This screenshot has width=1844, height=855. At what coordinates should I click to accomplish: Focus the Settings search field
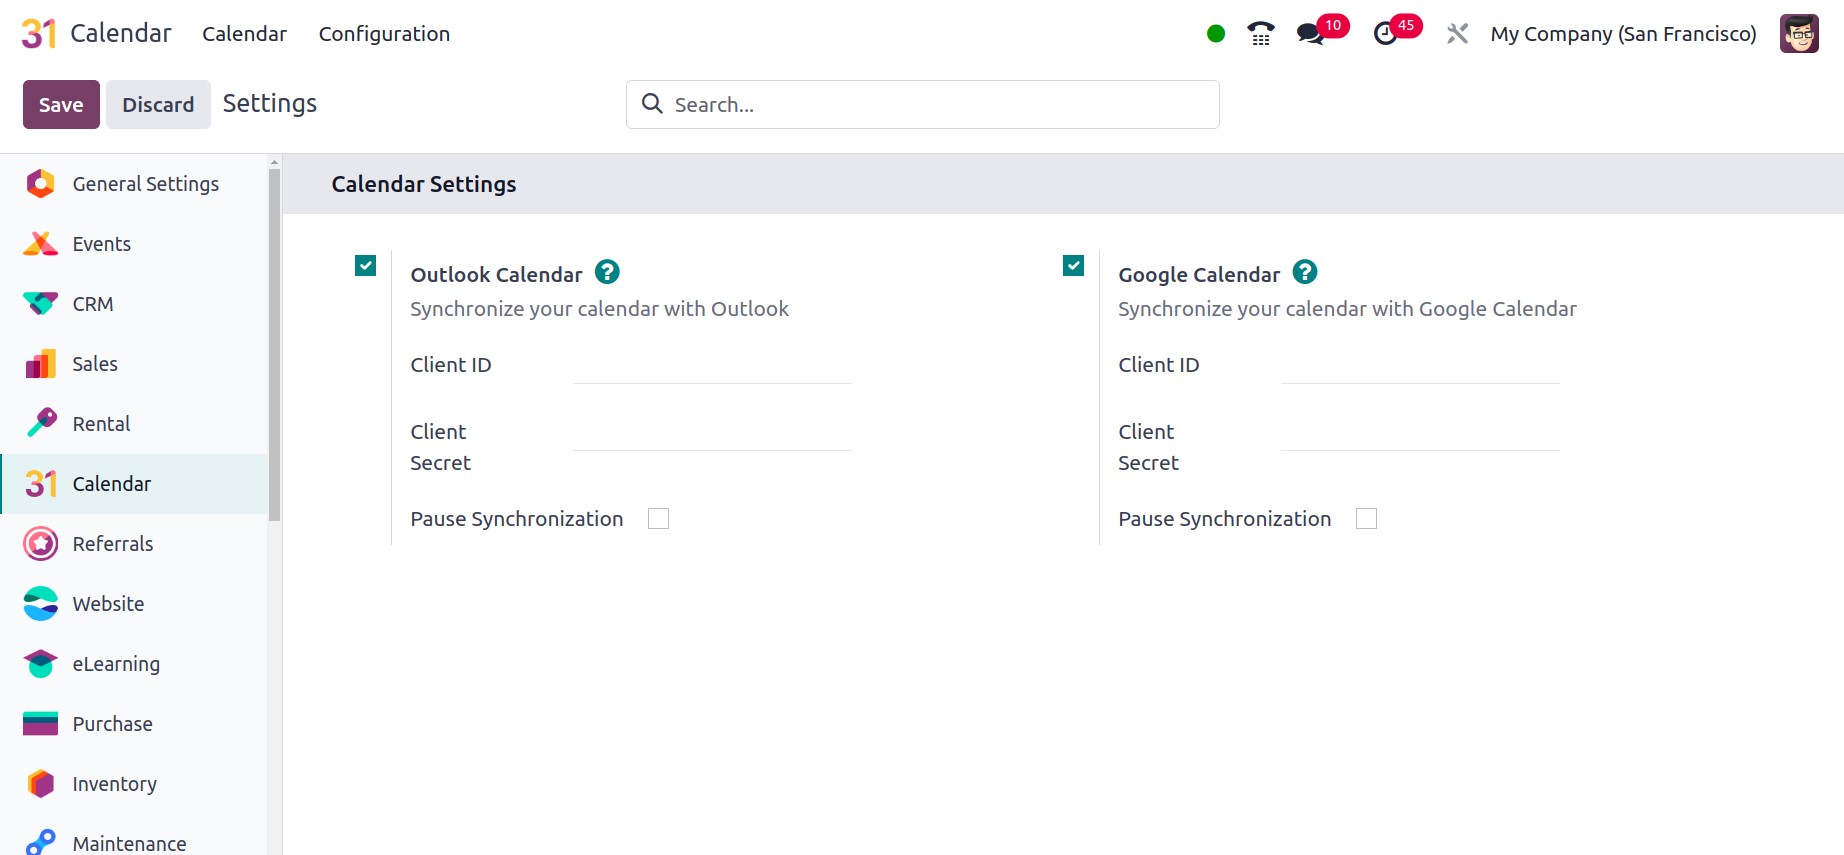(x=922, y=104)
